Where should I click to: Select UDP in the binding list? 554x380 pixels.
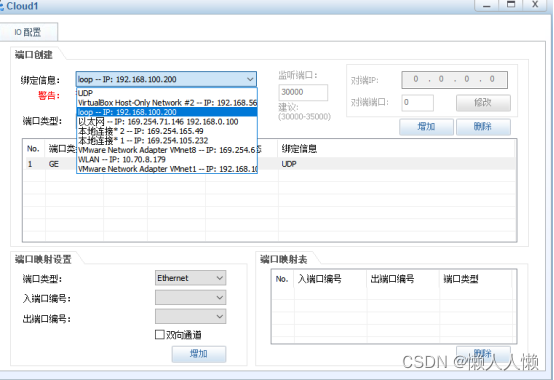(x=167, y=93)
